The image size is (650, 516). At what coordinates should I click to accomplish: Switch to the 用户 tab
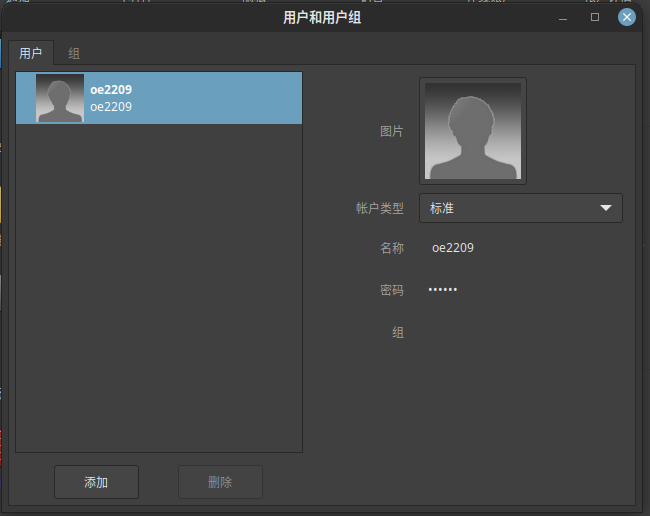pyautogui.click(x=31, y=53)
